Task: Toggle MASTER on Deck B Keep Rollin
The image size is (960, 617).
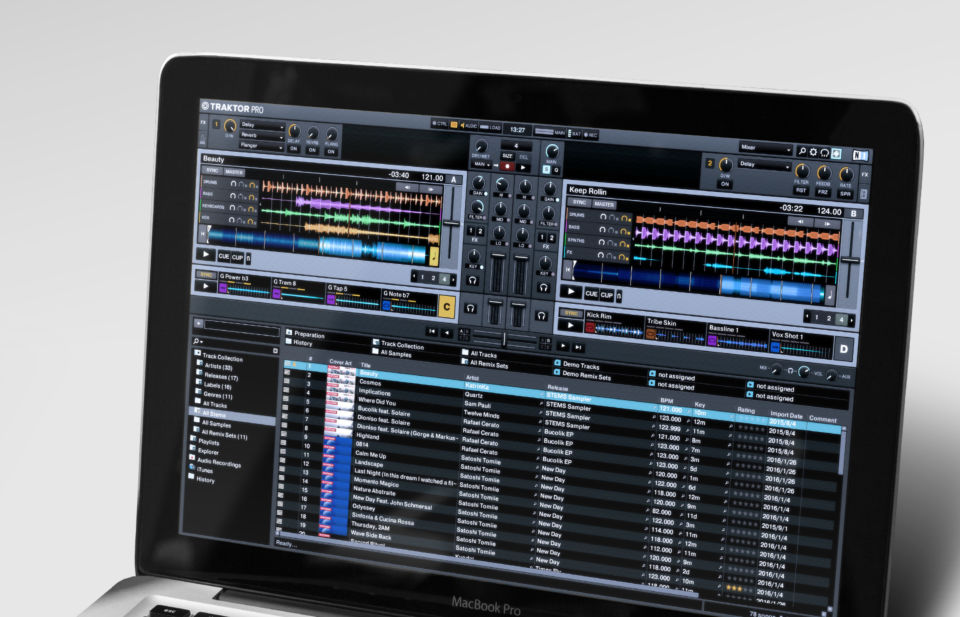Action: 605,204
